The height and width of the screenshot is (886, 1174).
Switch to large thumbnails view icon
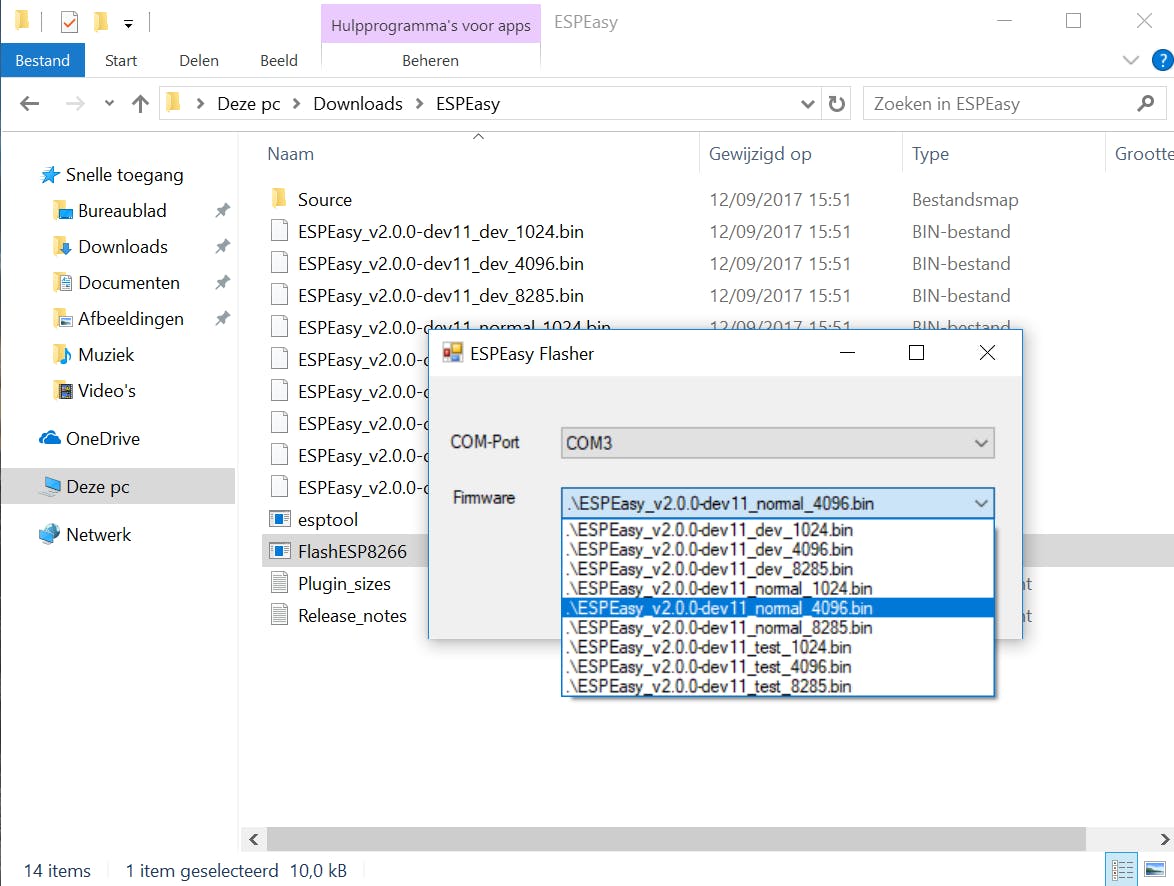click(x=1155, y=870)
